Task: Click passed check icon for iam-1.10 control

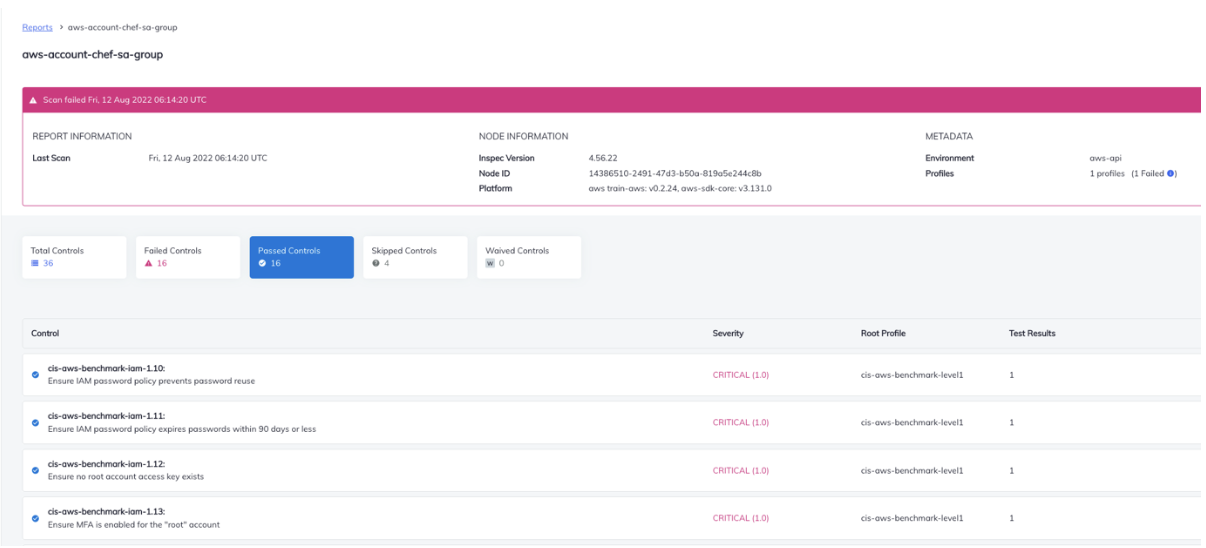Action: pos(36,375)
